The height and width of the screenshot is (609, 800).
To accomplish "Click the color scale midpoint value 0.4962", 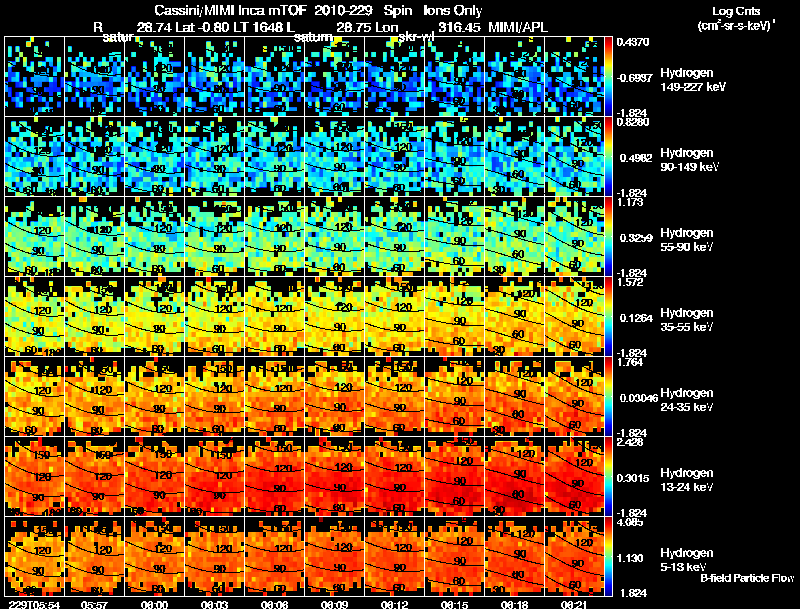I will click(636, 158).
